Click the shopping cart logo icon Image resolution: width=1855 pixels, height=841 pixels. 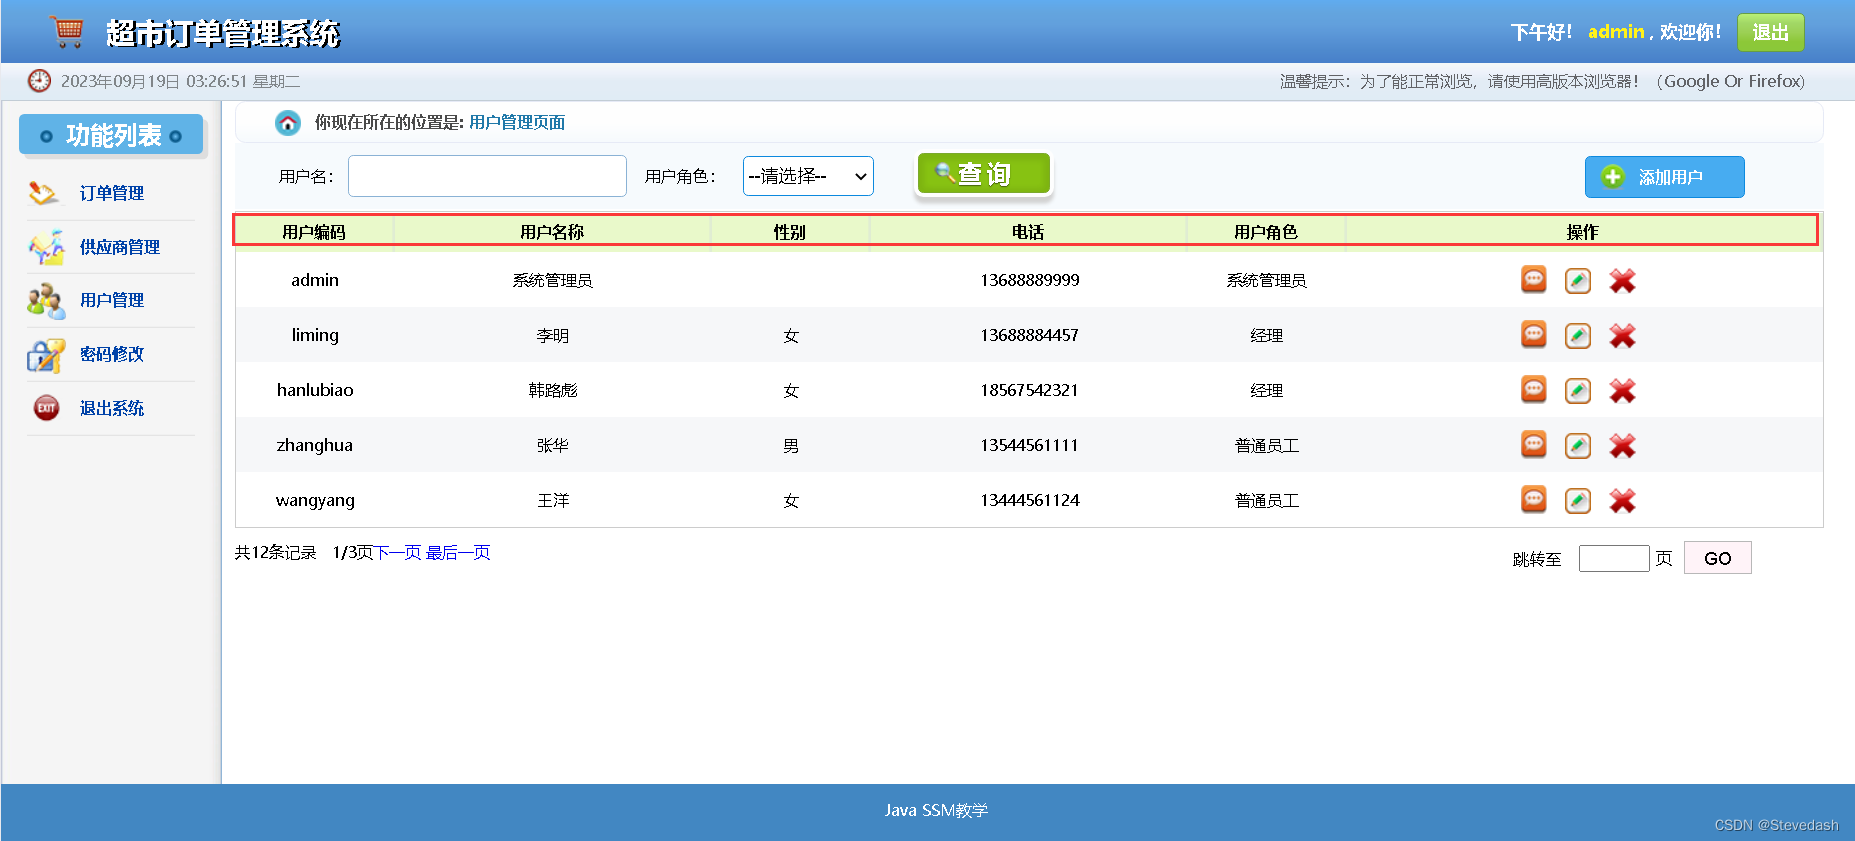[68, 31]
